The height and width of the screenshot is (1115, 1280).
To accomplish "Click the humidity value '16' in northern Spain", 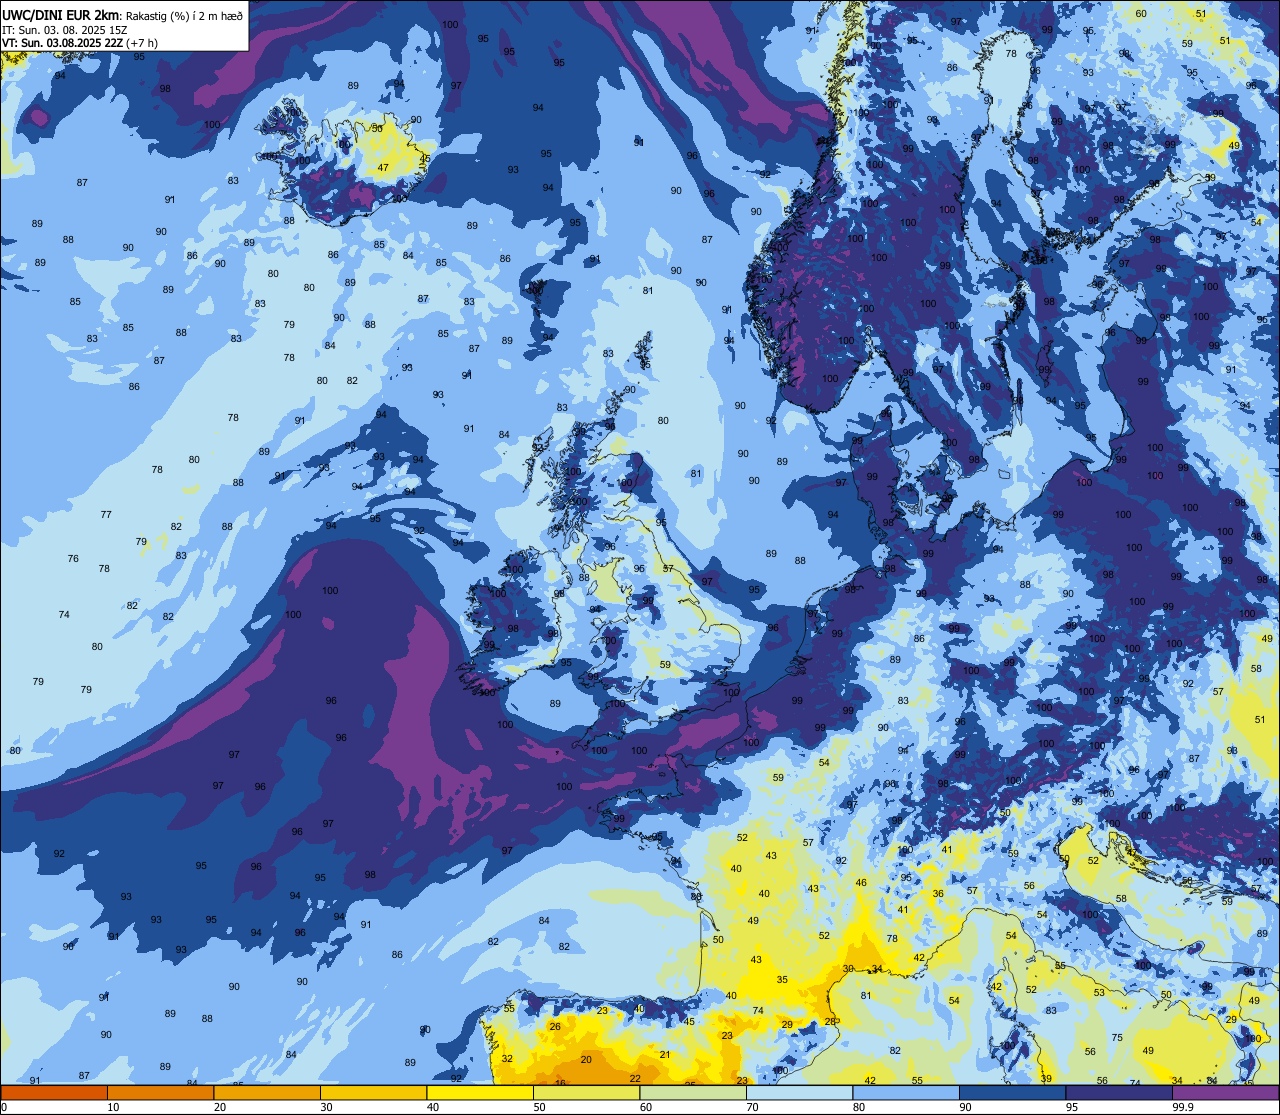I will pyautogui.click(x=560, y=1083).
